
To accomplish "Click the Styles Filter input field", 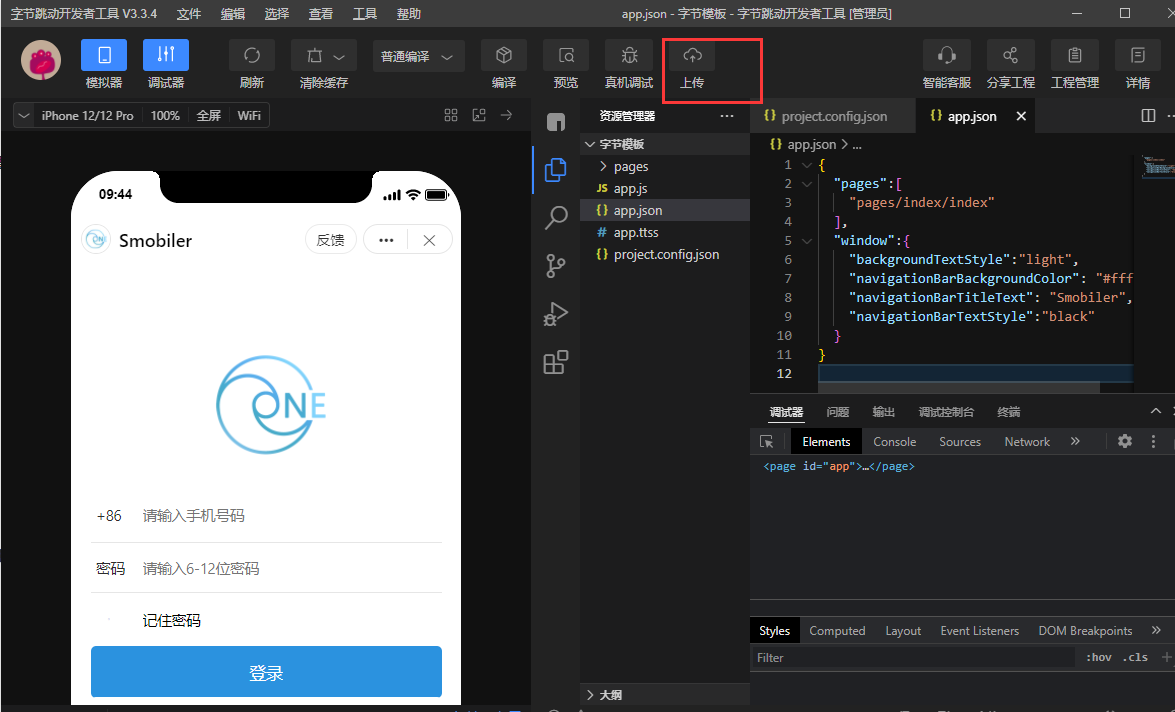I will click(x=914, y=657).
